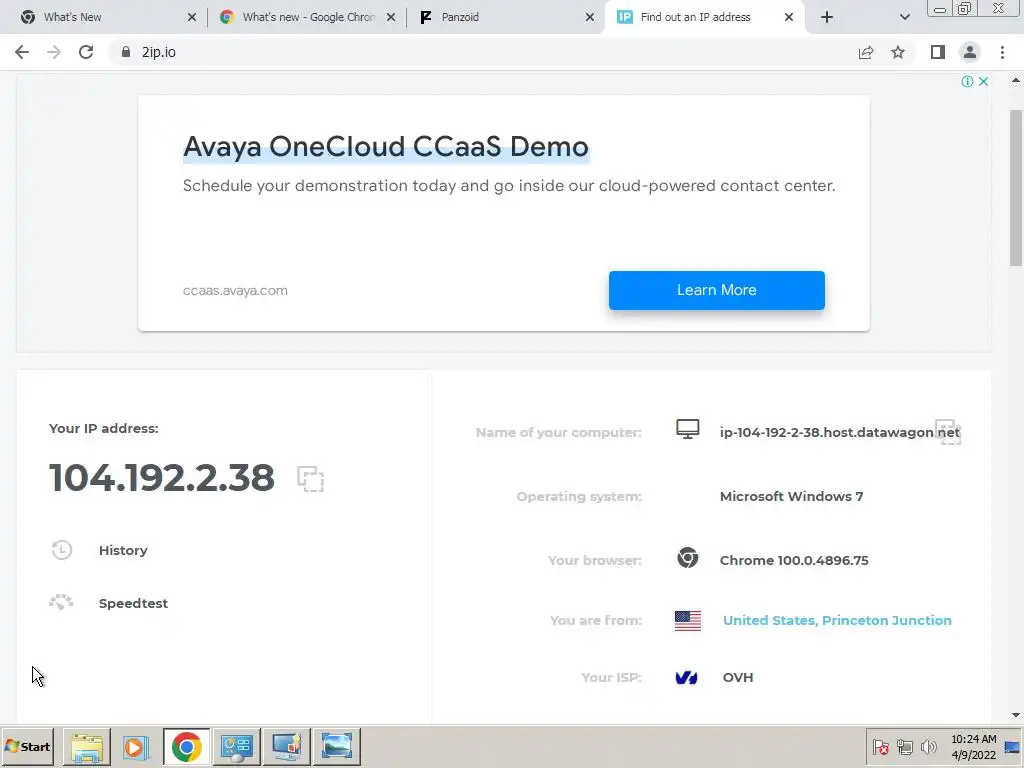
Task: Open the History link
Action: click(x=123, y=550)
